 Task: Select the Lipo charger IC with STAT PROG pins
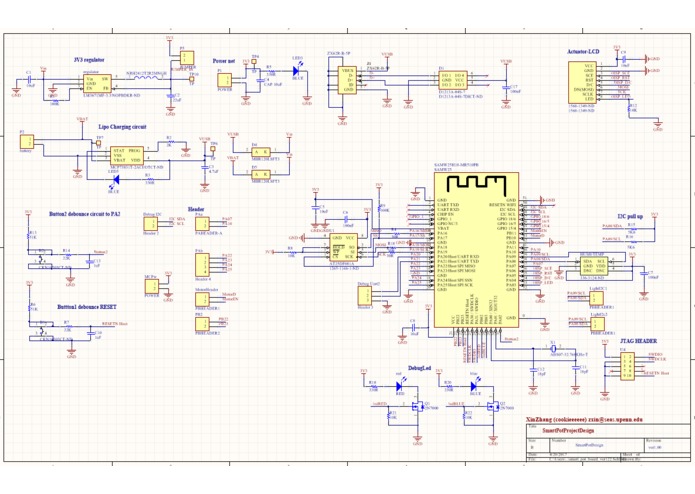127,155
